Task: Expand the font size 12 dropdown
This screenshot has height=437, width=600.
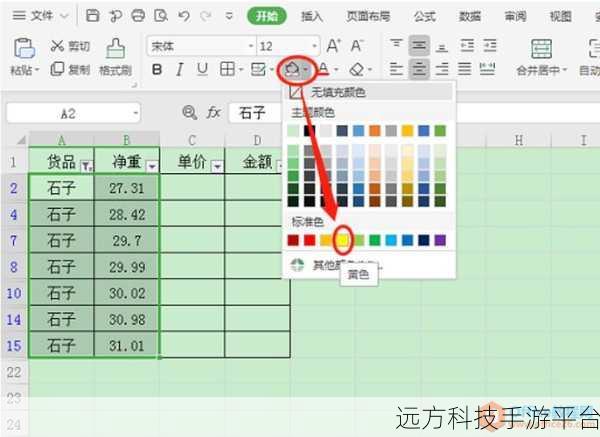Action: pyautogui.click(x=315, y=46)
